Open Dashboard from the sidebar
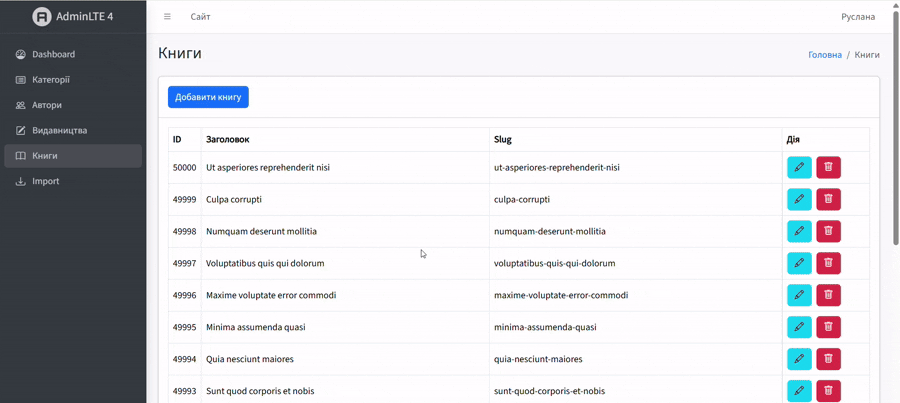Image resolution: width=900 pixels, height=403 pixels. pyautogui.click(x=53, y=54)
